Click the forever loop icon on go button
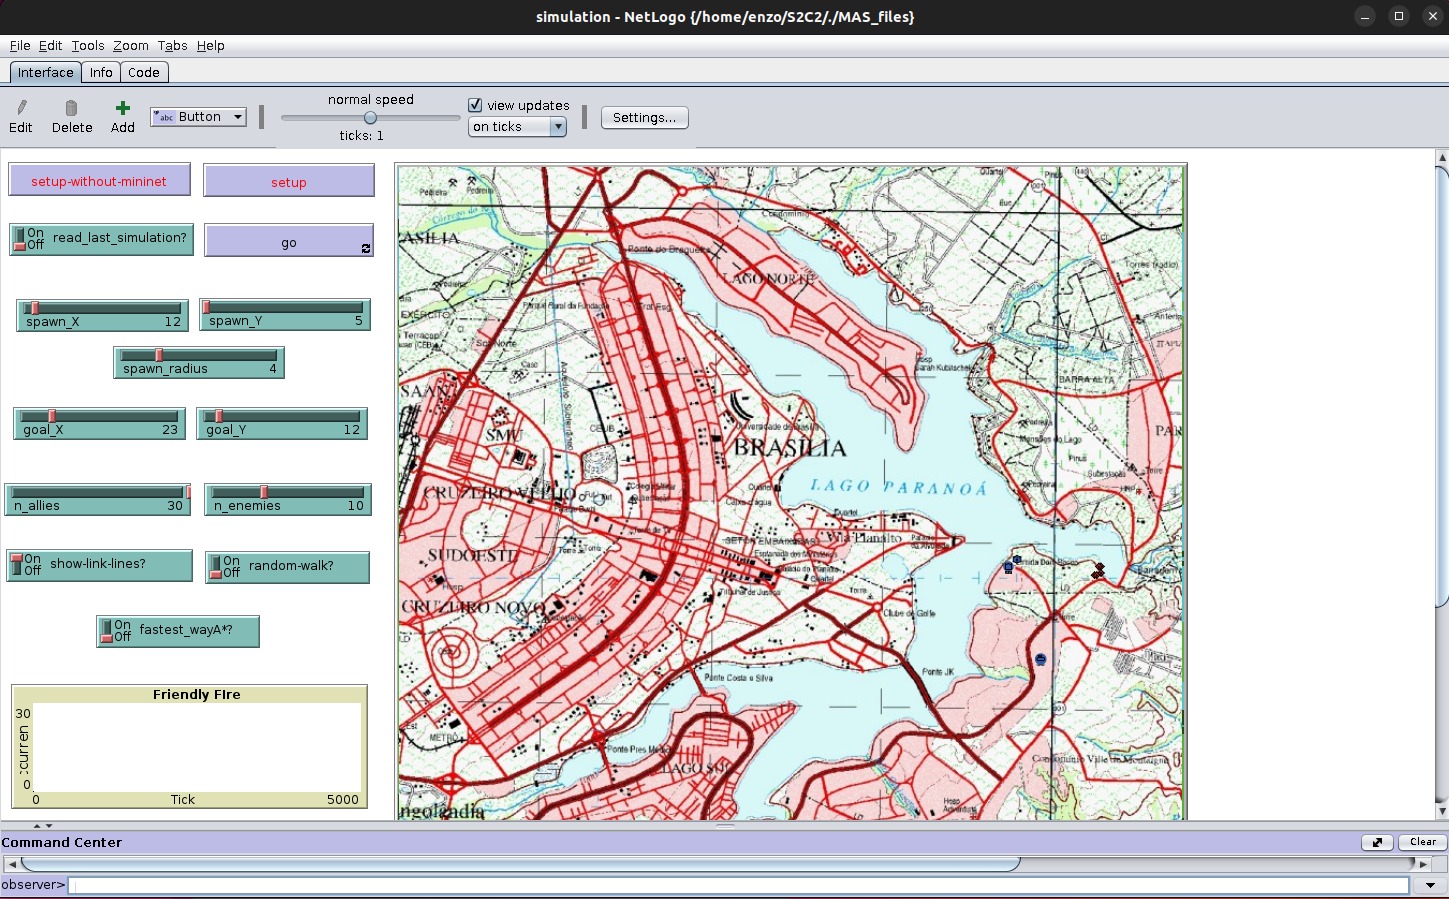 point(365,248)
